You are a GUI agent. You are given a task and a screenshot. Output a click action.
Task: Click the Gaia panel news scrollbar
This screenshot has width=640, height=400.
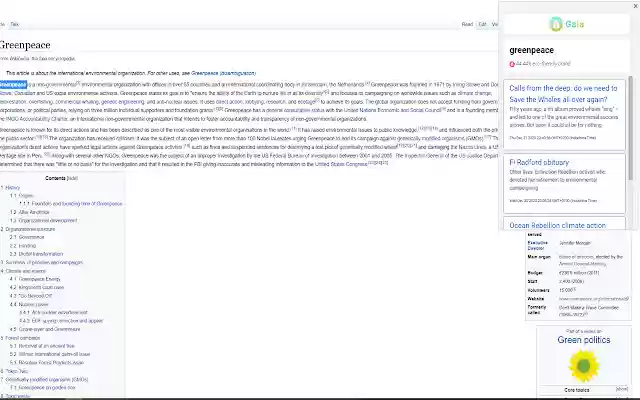pos(631,127)
